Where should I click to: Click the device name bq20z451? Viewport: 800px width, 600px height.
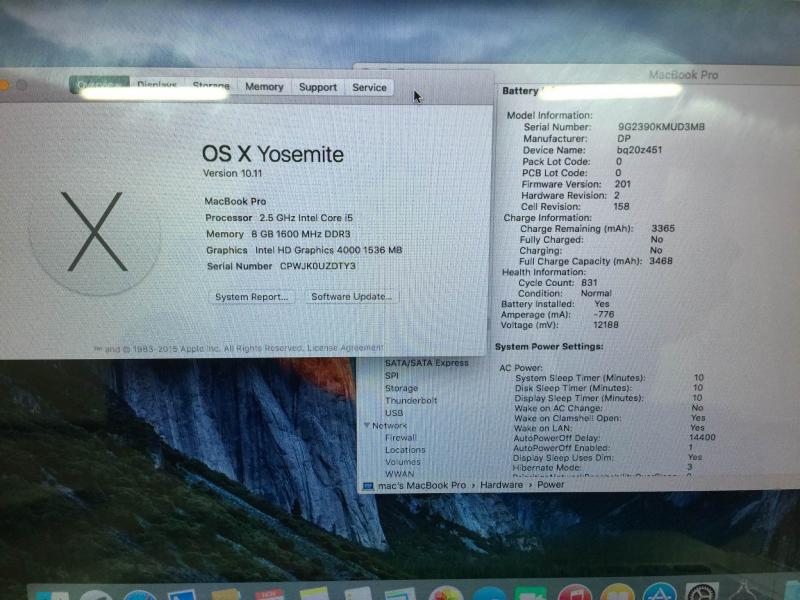tap(639, 150)
